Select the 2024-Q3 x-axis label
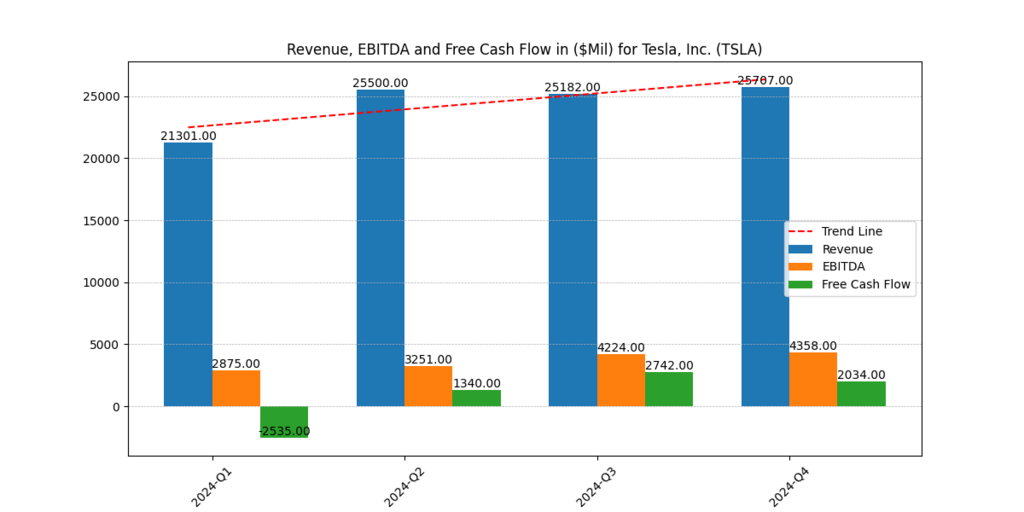 [x=596, y=485]
